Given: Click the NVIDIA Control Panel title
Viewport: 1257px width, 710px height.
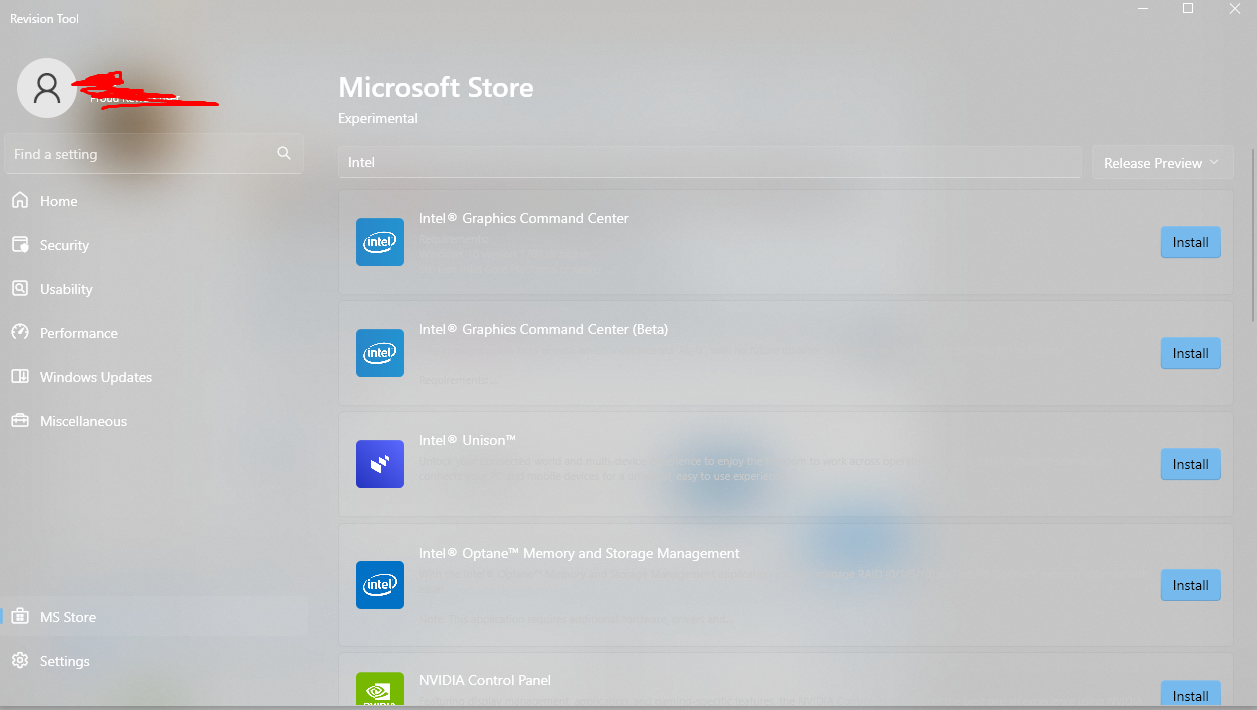Looking at the screenshot, I should [485, 680].
